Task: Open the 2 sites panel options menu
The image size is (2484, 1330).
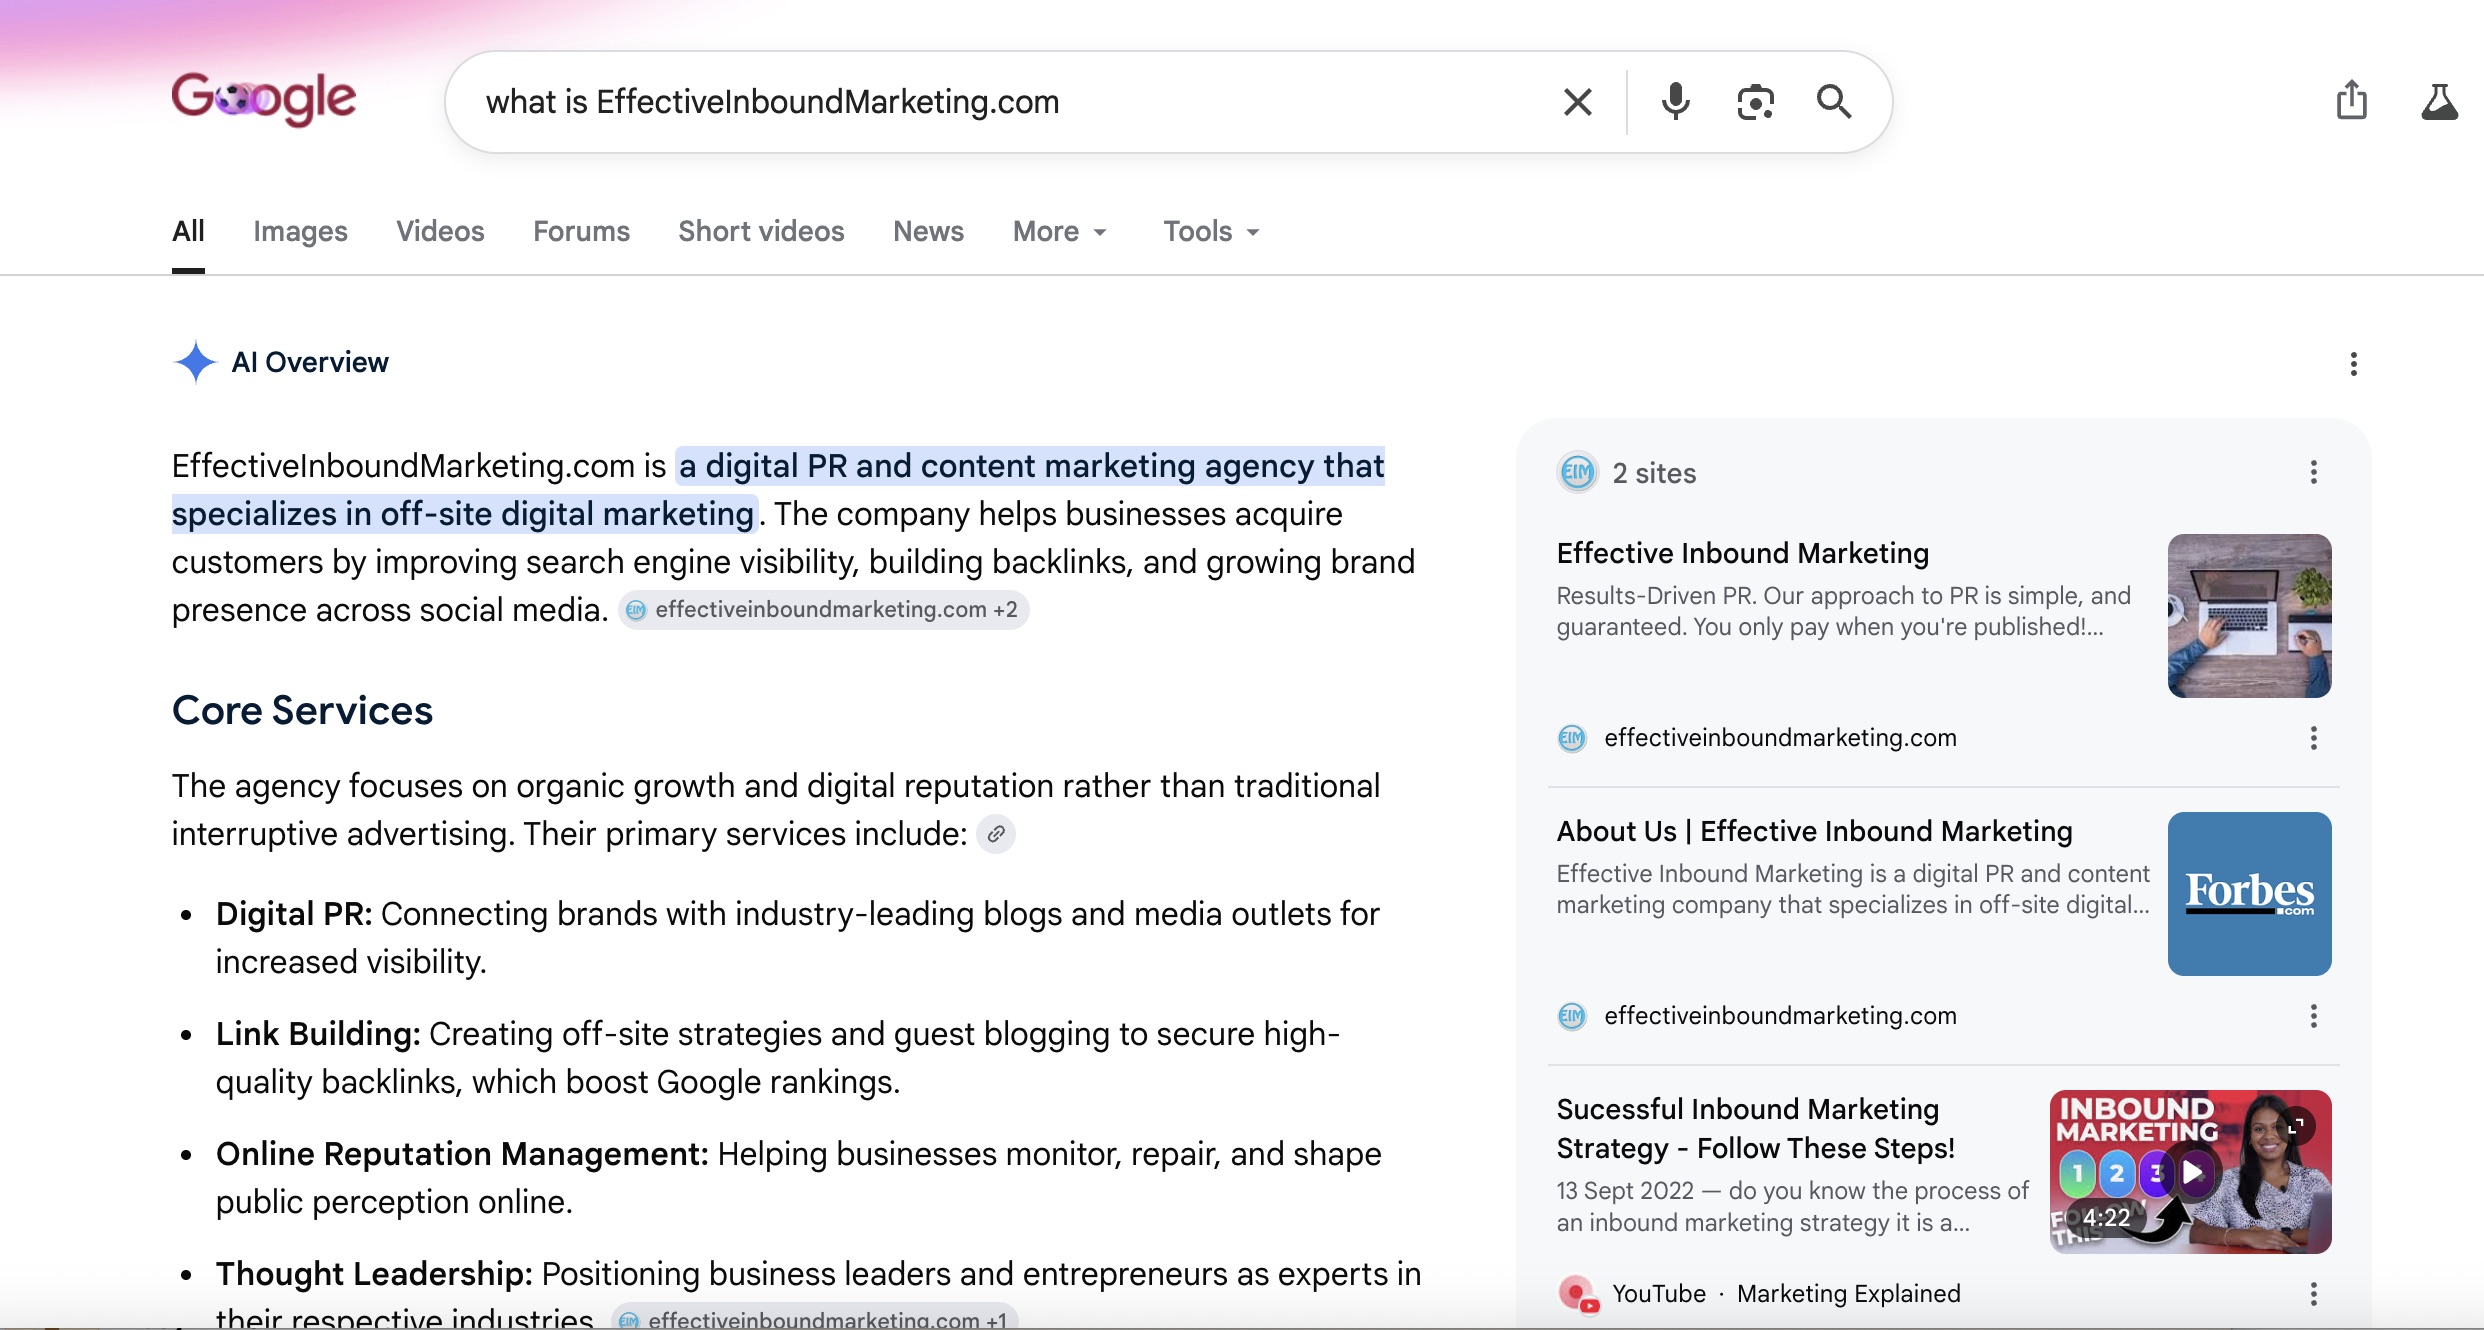Action: [2313, 472]
